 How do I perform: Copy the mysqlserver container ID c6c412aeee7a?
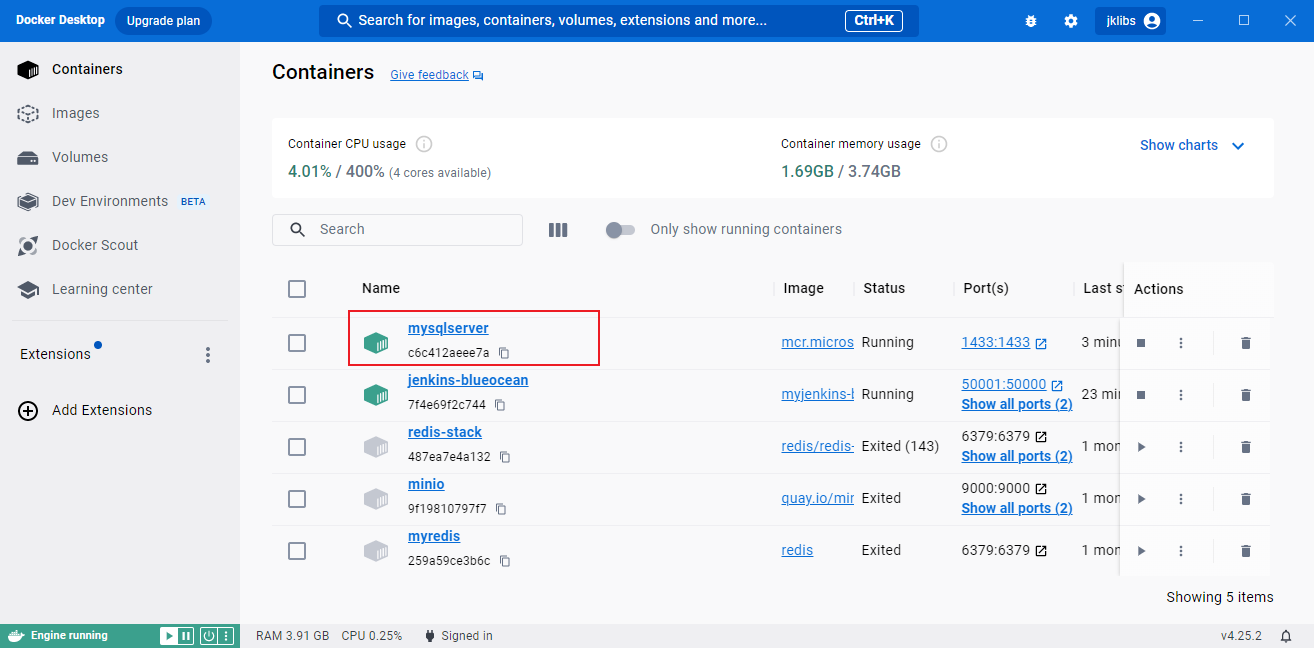click(x=504, y=353)
